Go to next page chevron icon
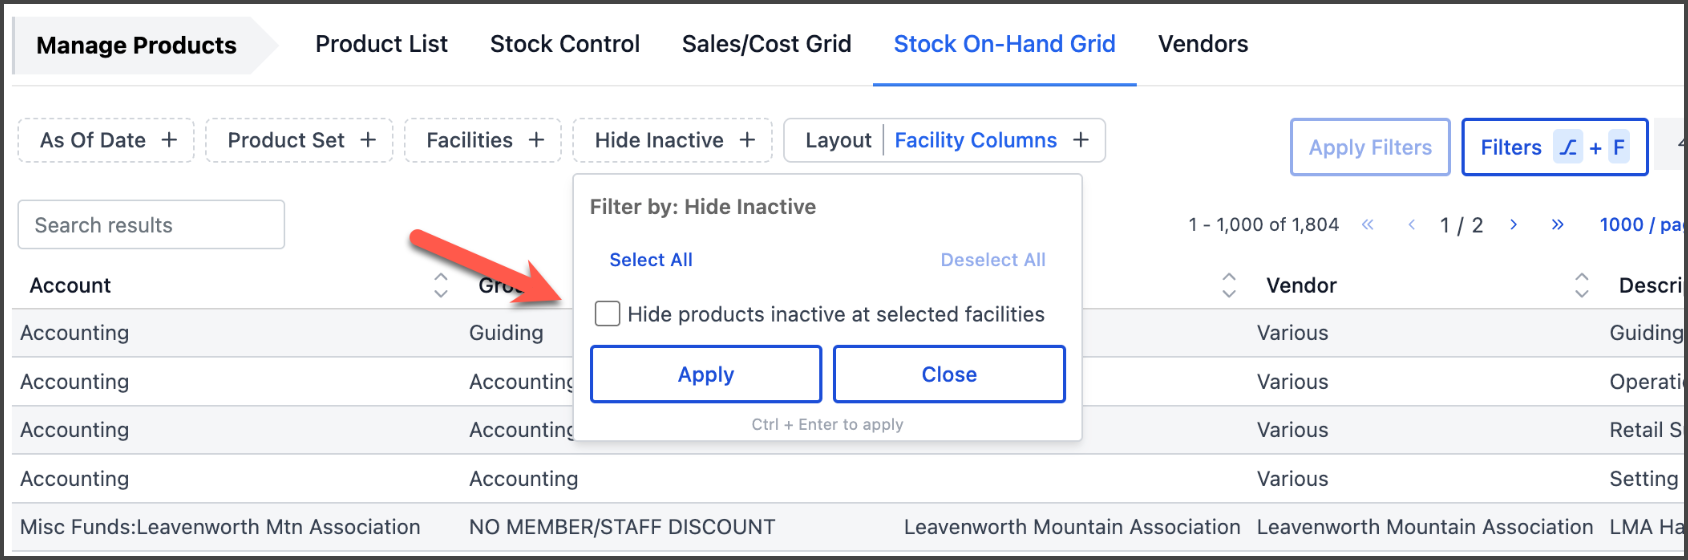1688x560 pixels. [x=1513, y=225]
